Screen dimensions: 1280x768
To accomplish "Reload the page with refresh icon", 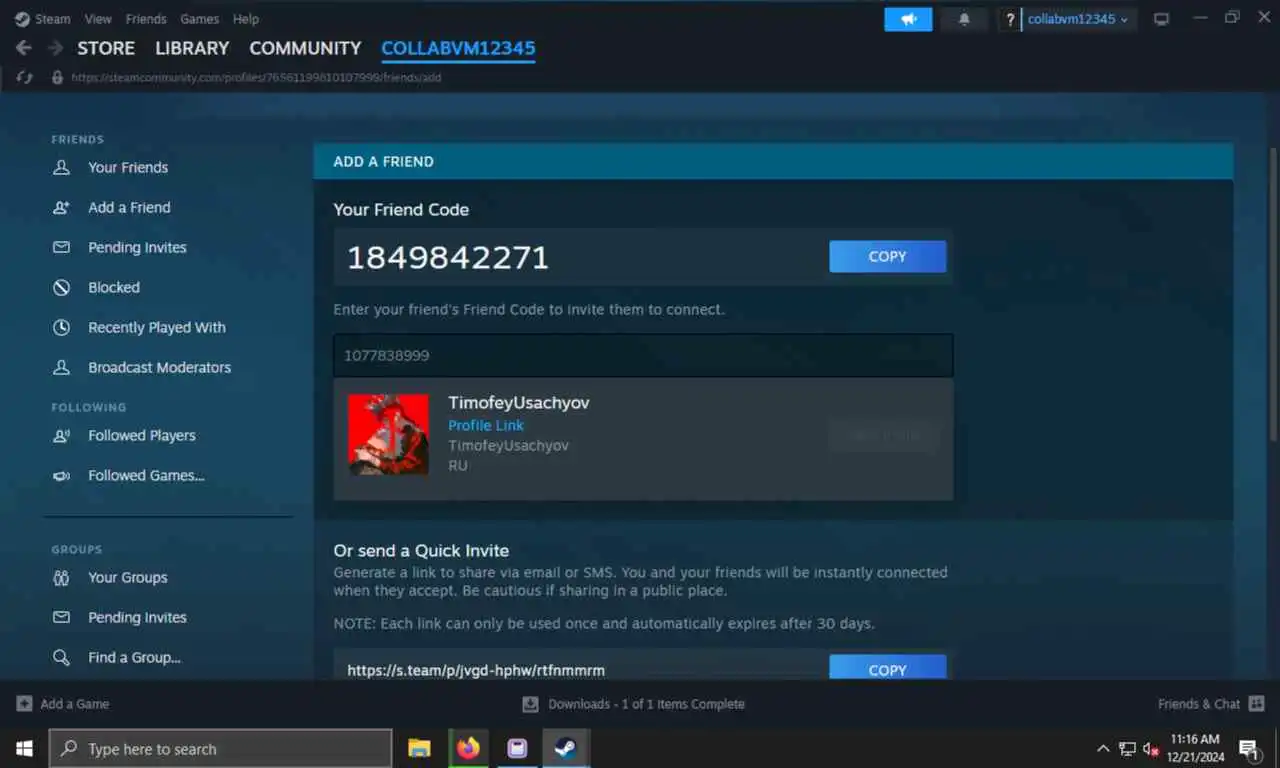I will 25,77.
